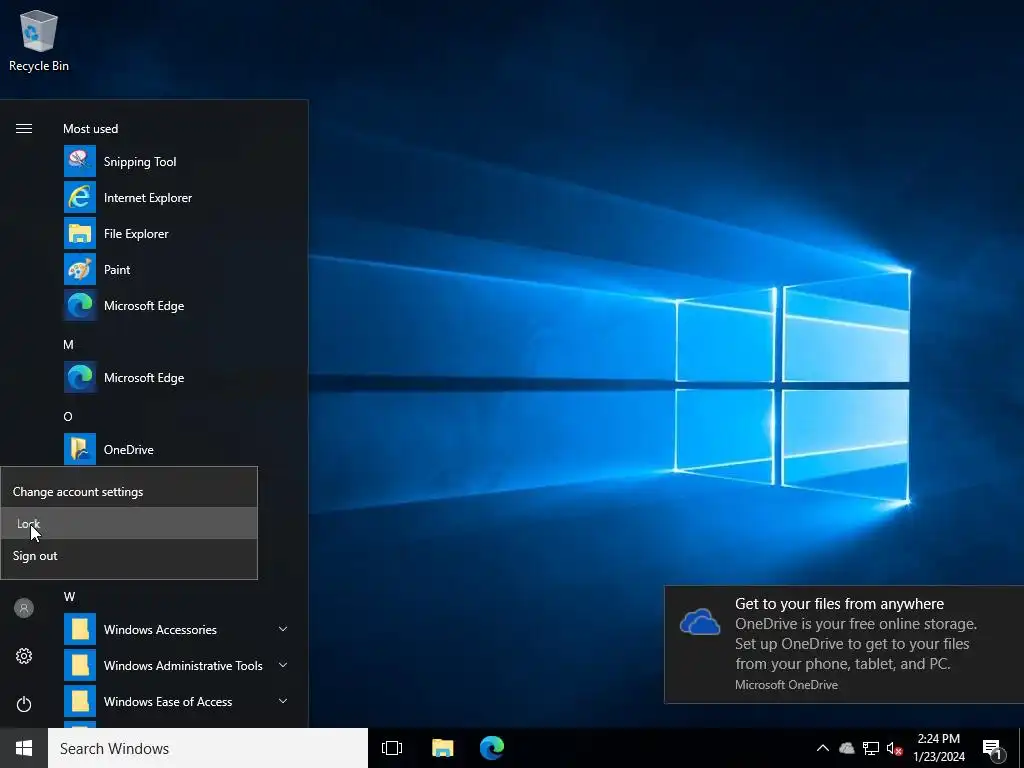Click the muted volume tray icon
Viewport: 1024px width, 768px height.
point(895,748)
